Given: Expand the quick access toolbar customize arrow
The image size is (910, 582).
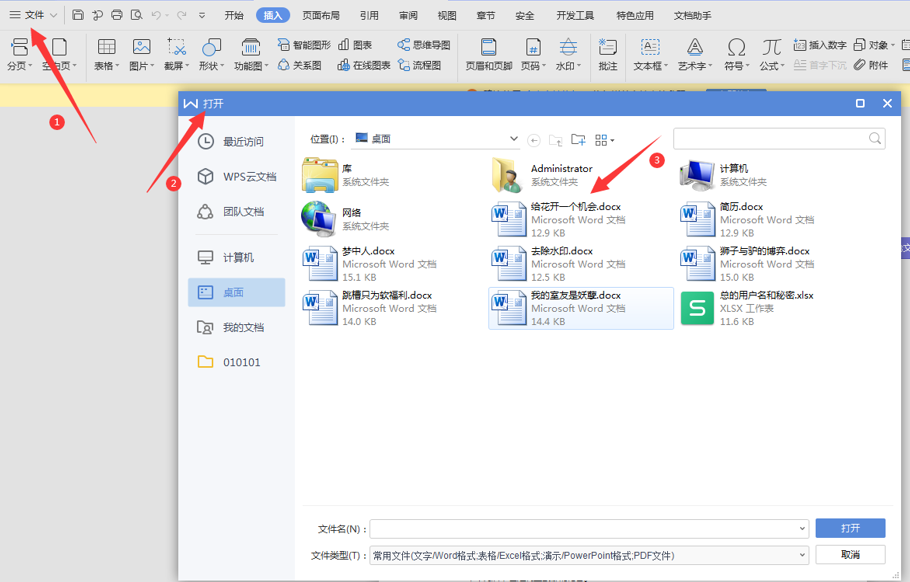Looking at the screenshot, I should [x=201, y=16].
